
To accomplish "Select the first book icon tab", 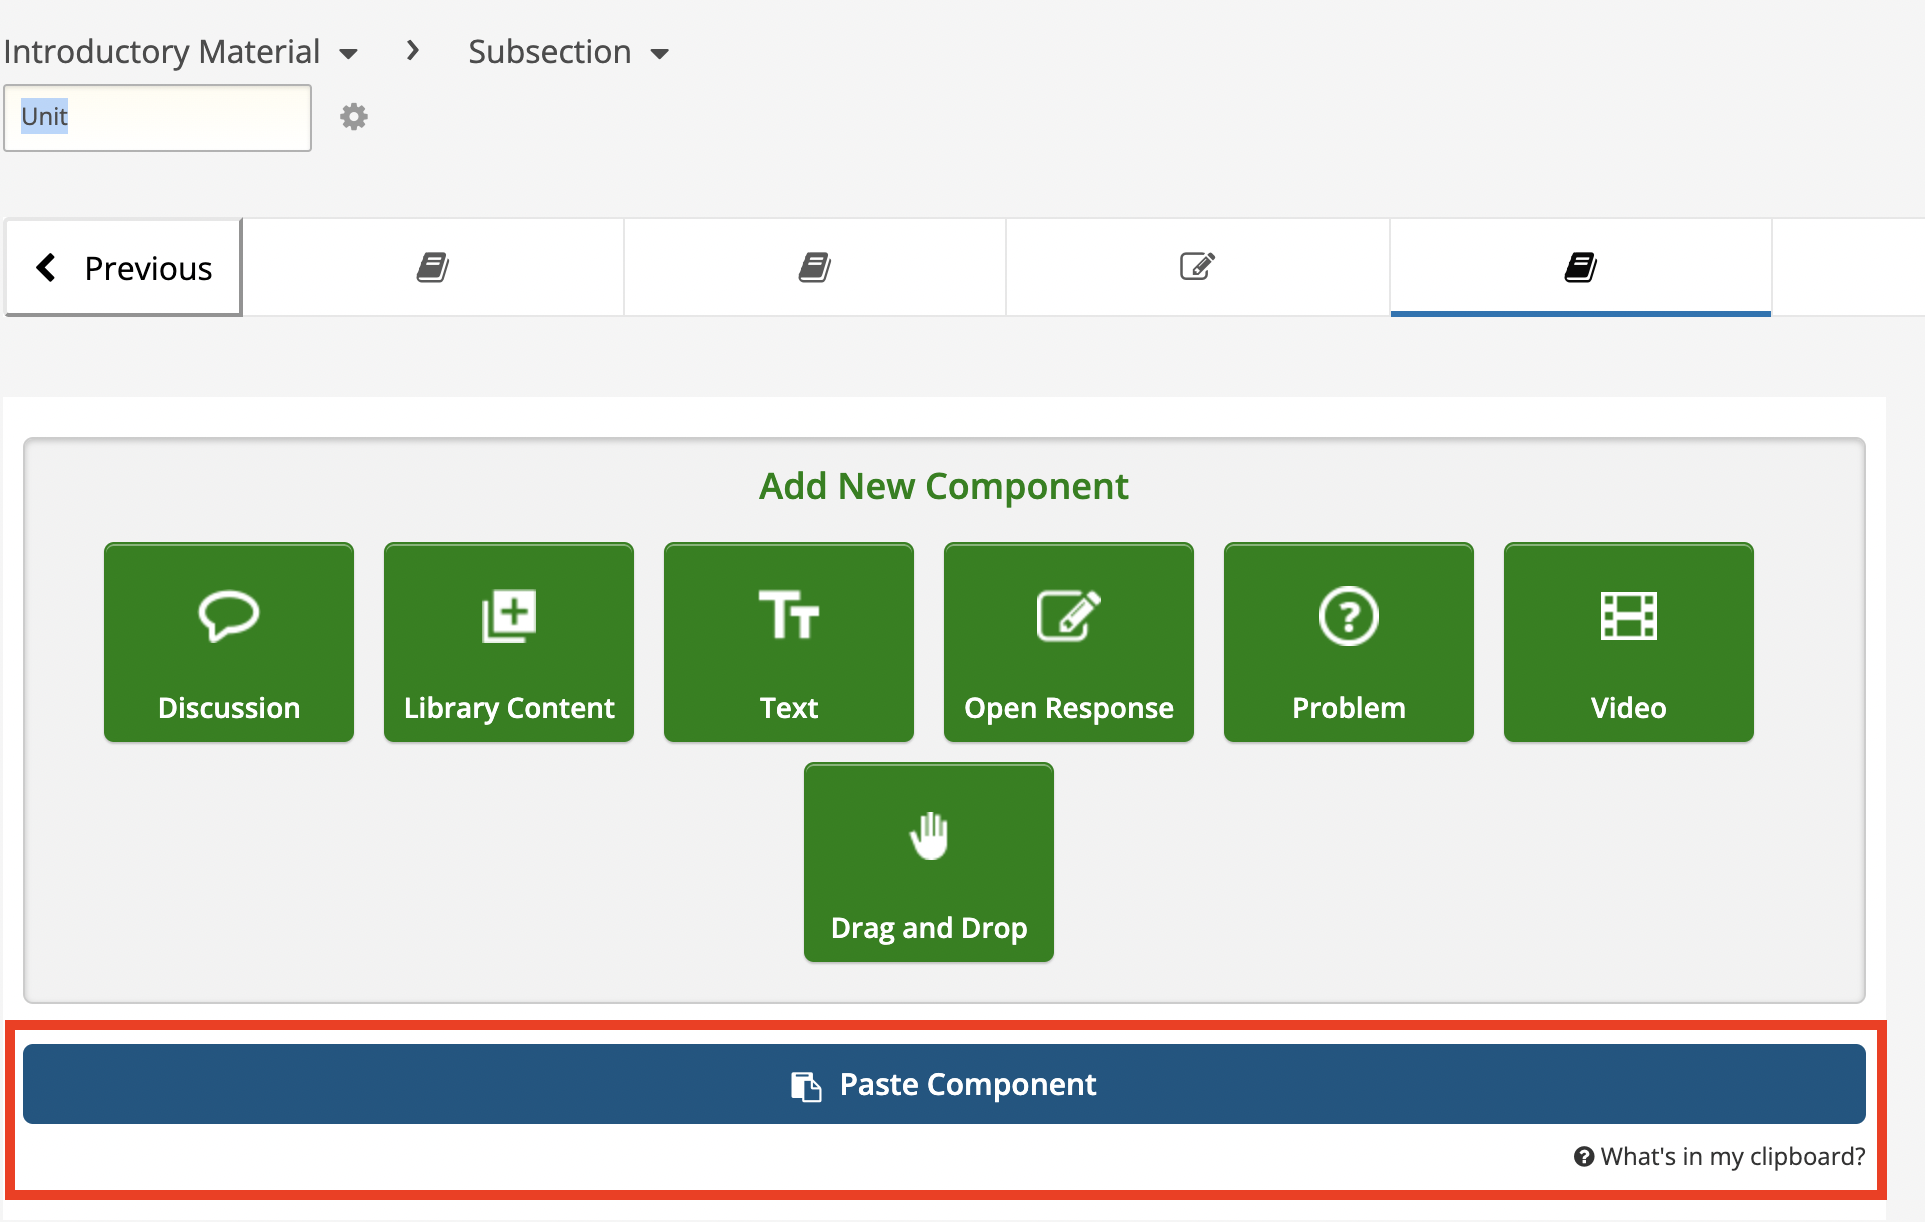I will (x=433, y=266).
